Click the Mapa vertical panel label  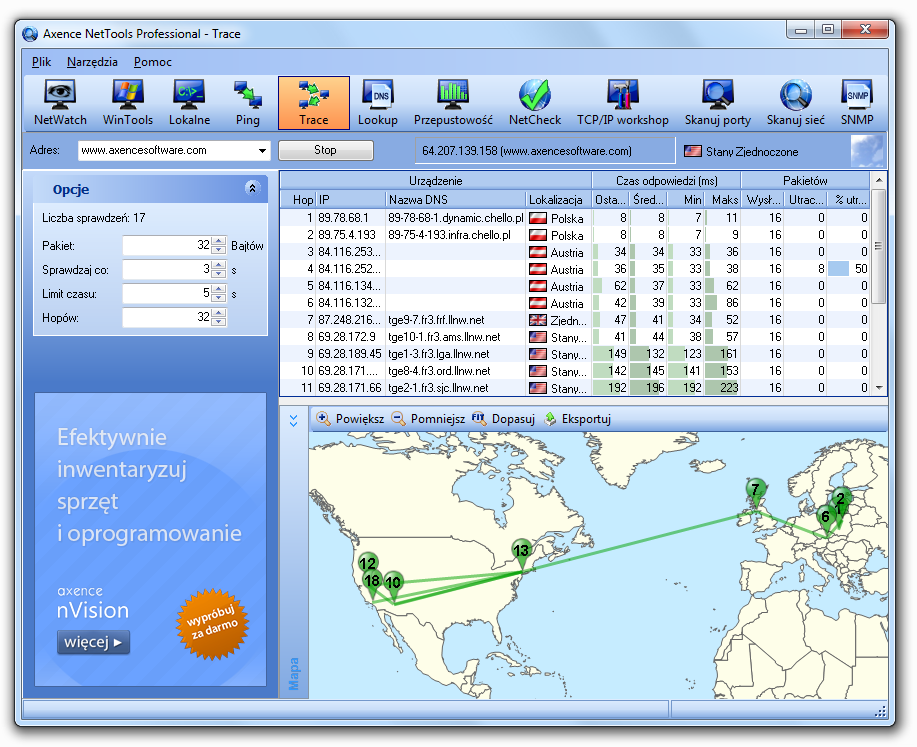click(294, 673)
